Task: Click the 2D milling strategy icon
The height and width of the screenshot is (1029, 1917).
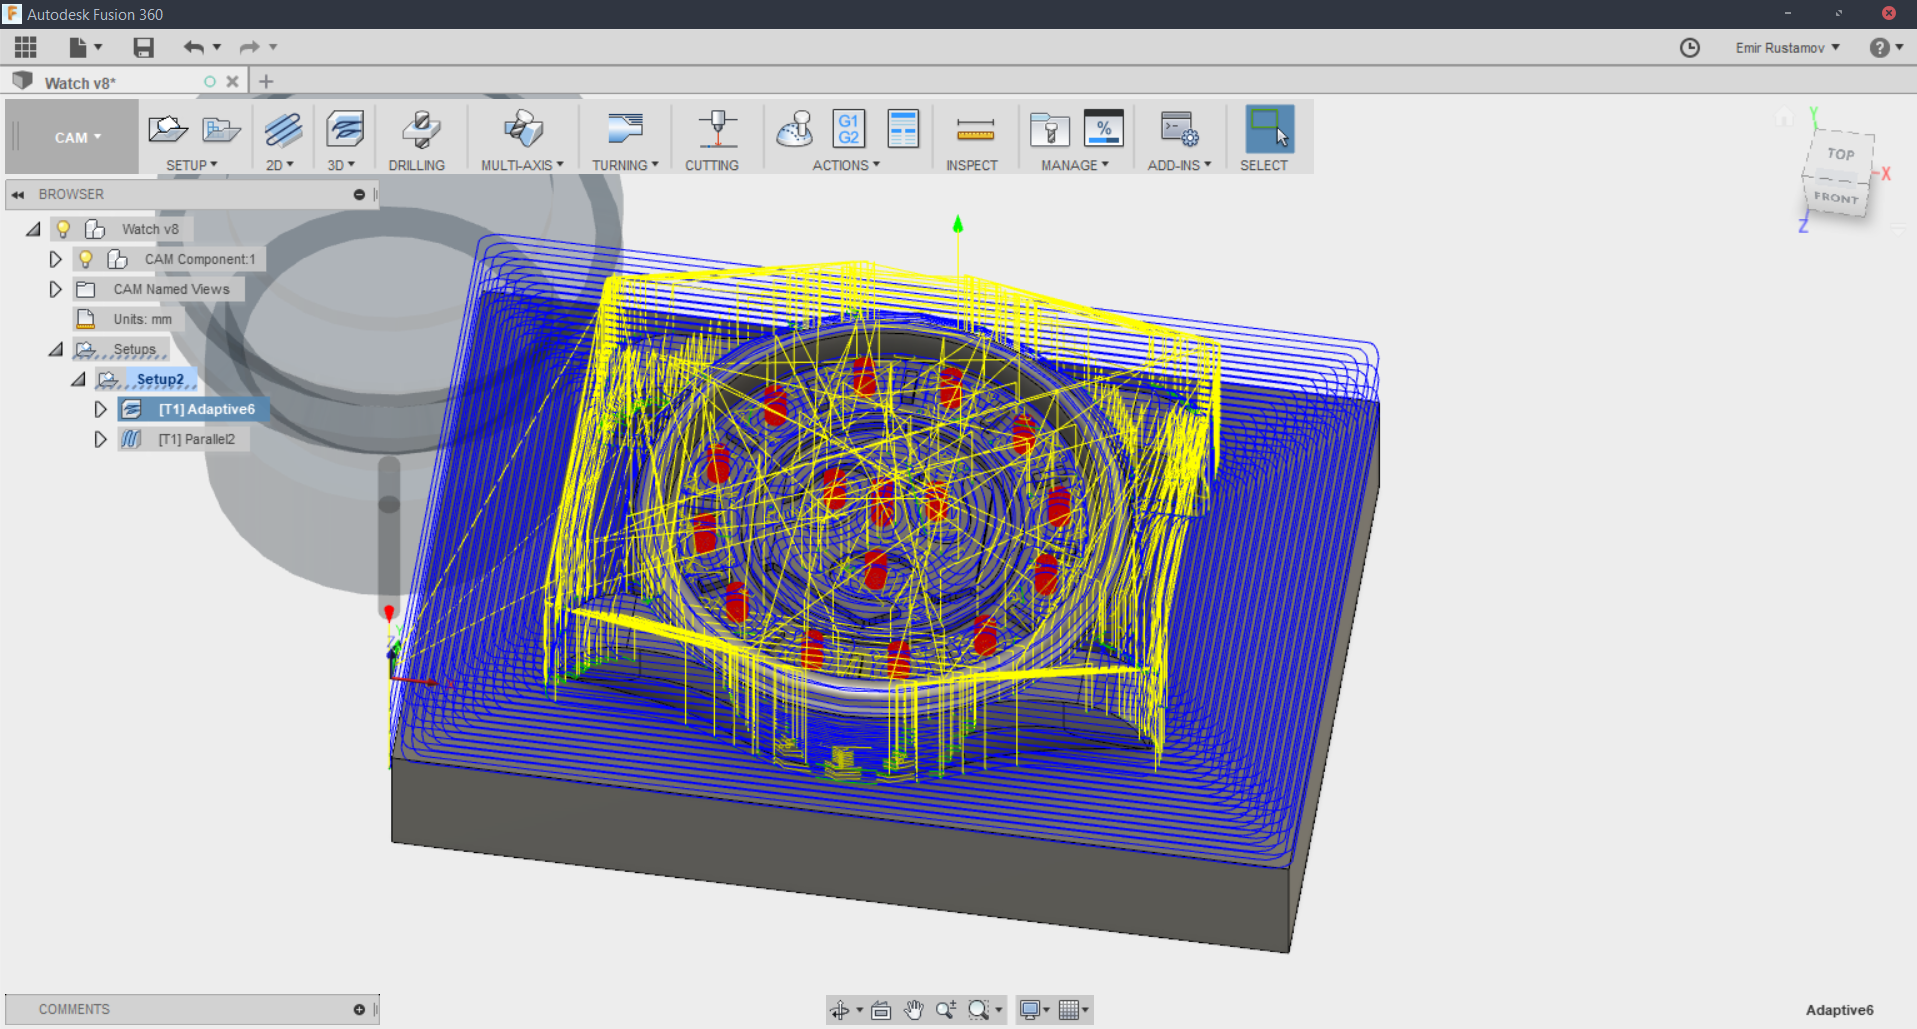Action: tap(284, 129)
